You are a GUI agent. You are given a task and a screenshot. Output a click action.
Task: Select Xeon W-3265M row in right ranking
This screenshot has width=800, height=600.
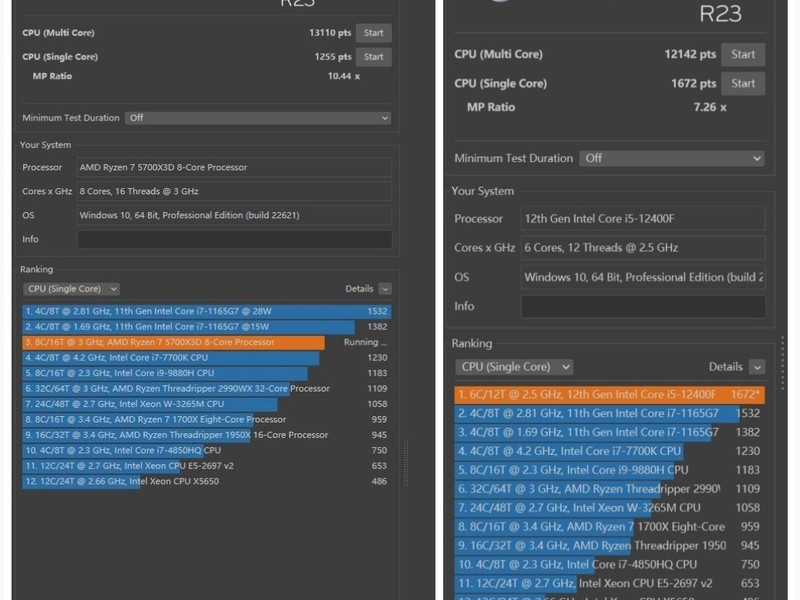[x=610, y=508]
